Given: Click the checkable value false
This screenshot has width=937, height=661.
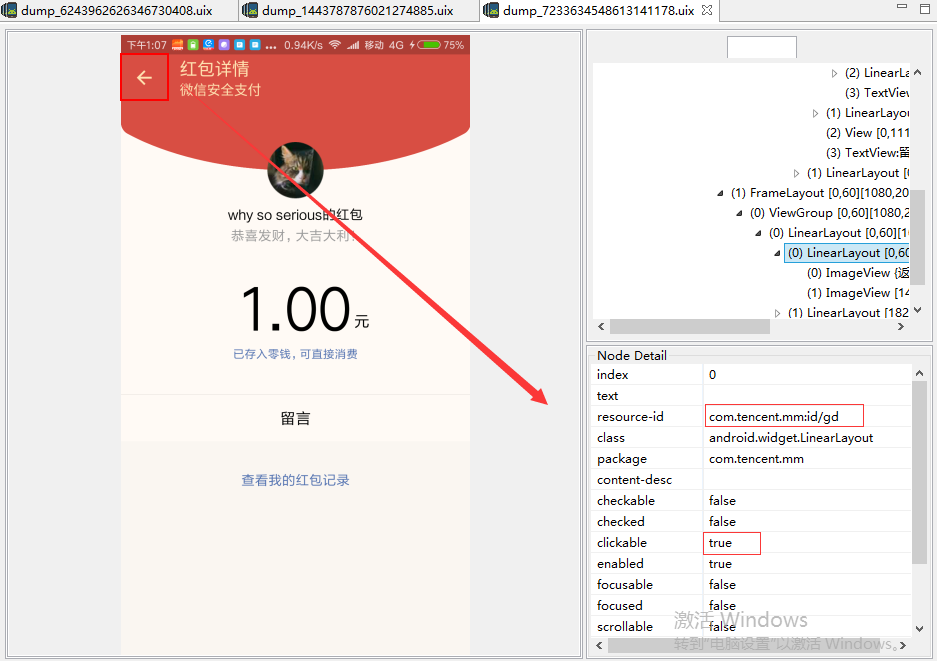Looking at the screenshot, I should (722, 500).
